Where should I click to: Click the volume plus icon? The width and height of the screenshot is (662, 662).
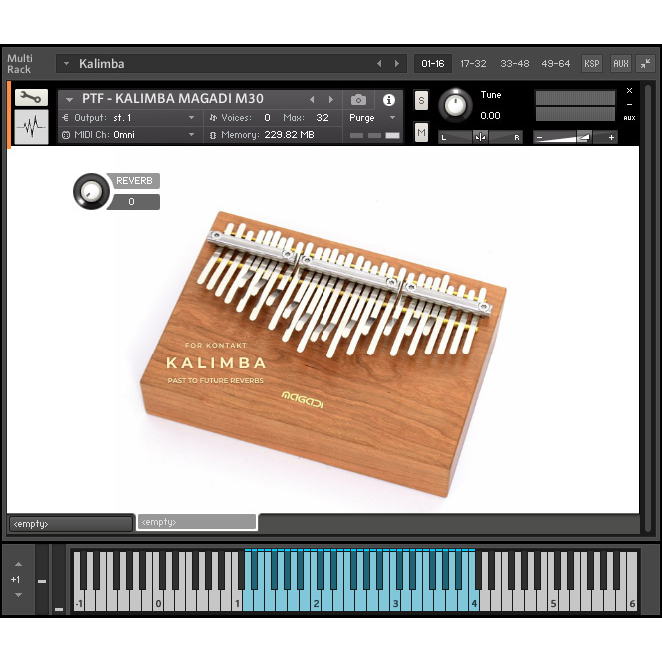[611, 137]
